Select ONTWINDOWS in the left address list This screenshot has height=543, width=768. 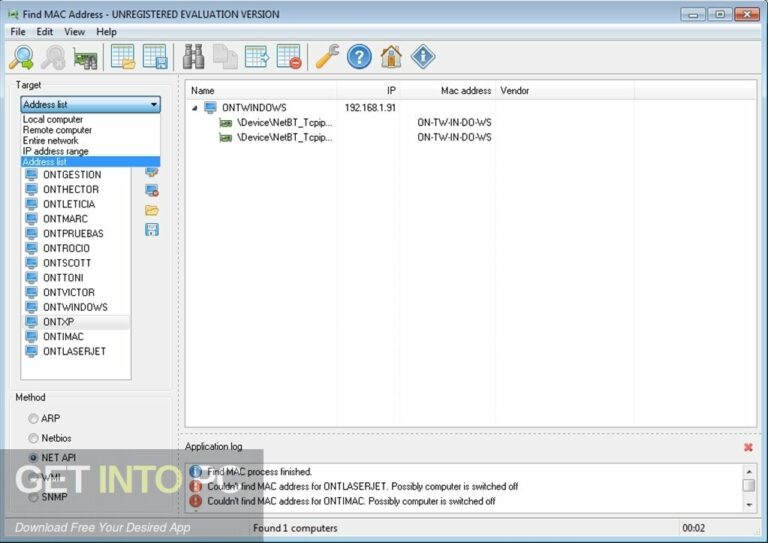point(75,307)
